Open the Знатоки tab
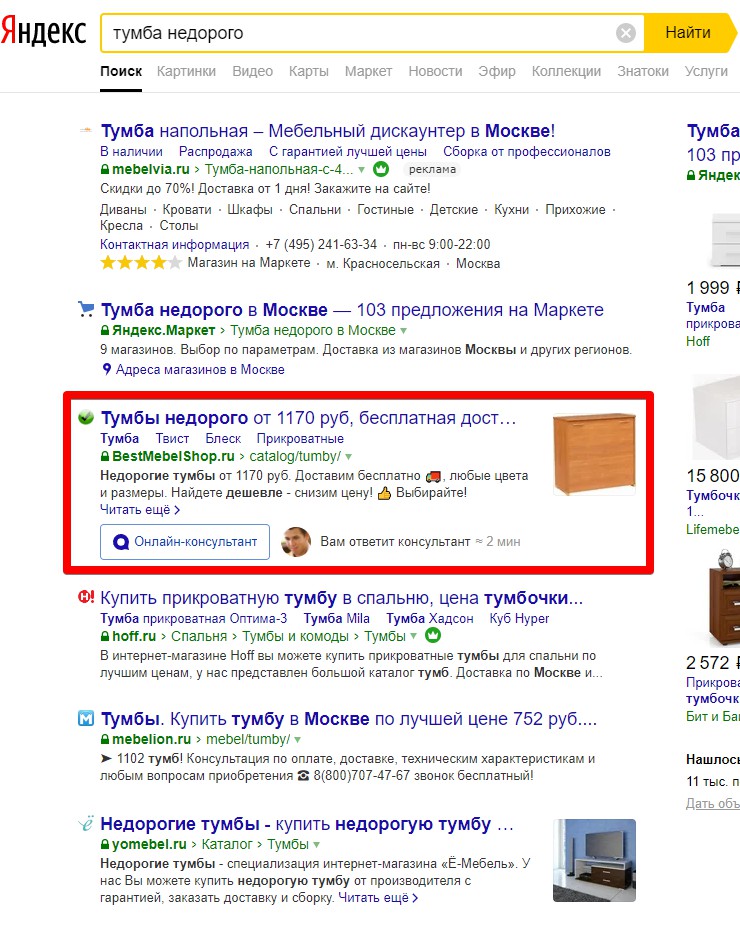 [x=642, y=71]
